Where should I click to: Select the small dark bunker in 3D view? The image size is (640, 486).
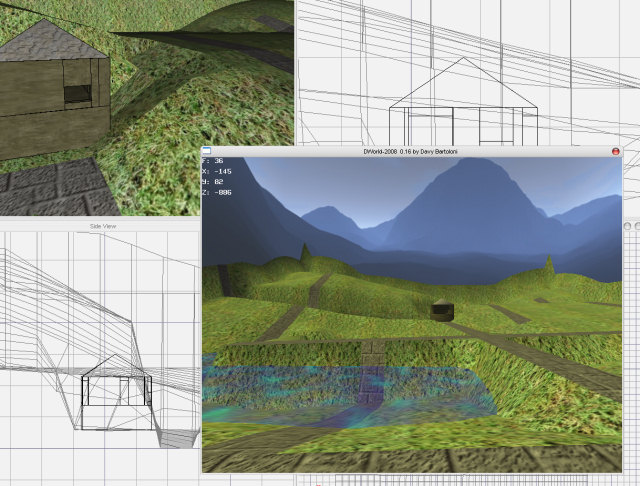coord(443,311)
